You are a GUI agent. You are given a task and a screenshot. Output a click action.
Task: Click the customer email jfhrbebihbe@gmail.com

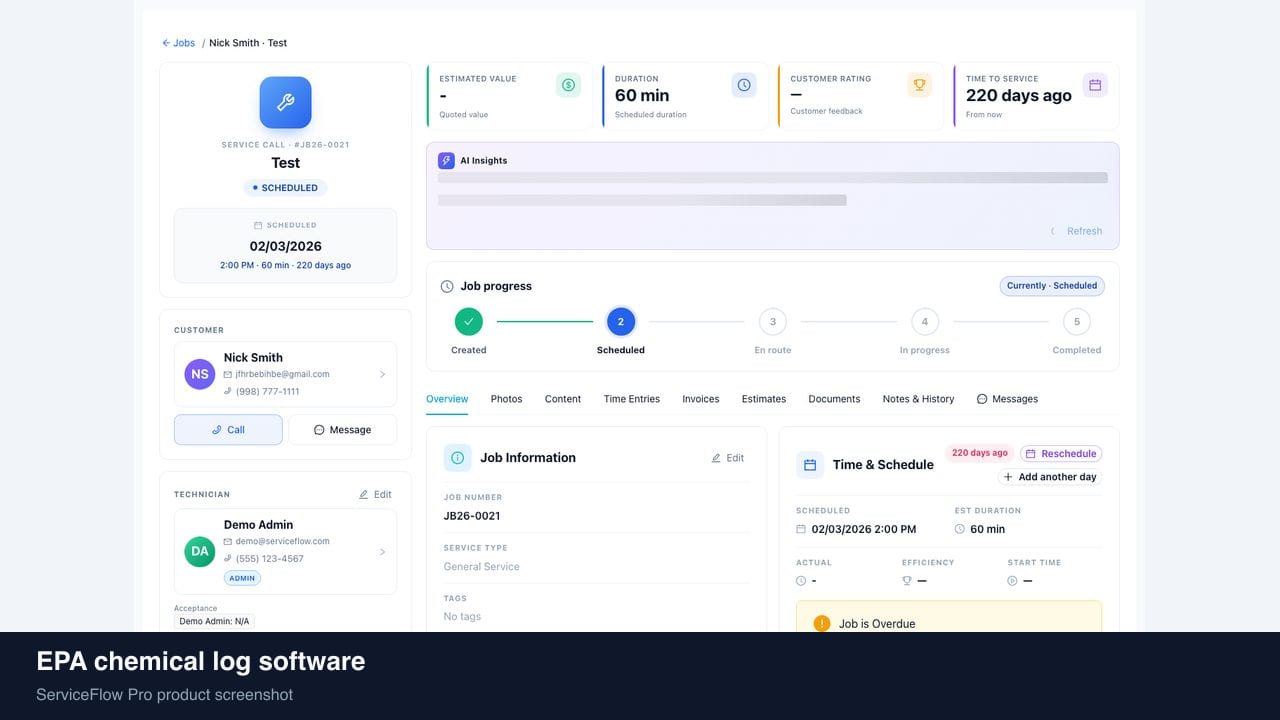[x=282, y=374]
